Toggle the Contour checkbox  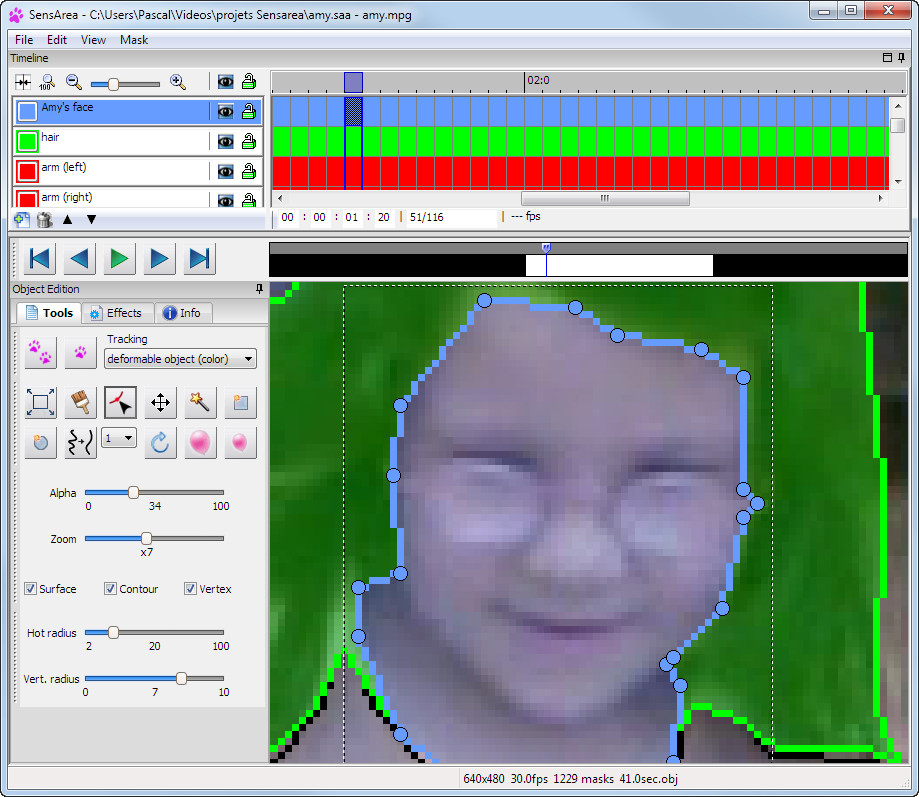click(x=111, y=589)
